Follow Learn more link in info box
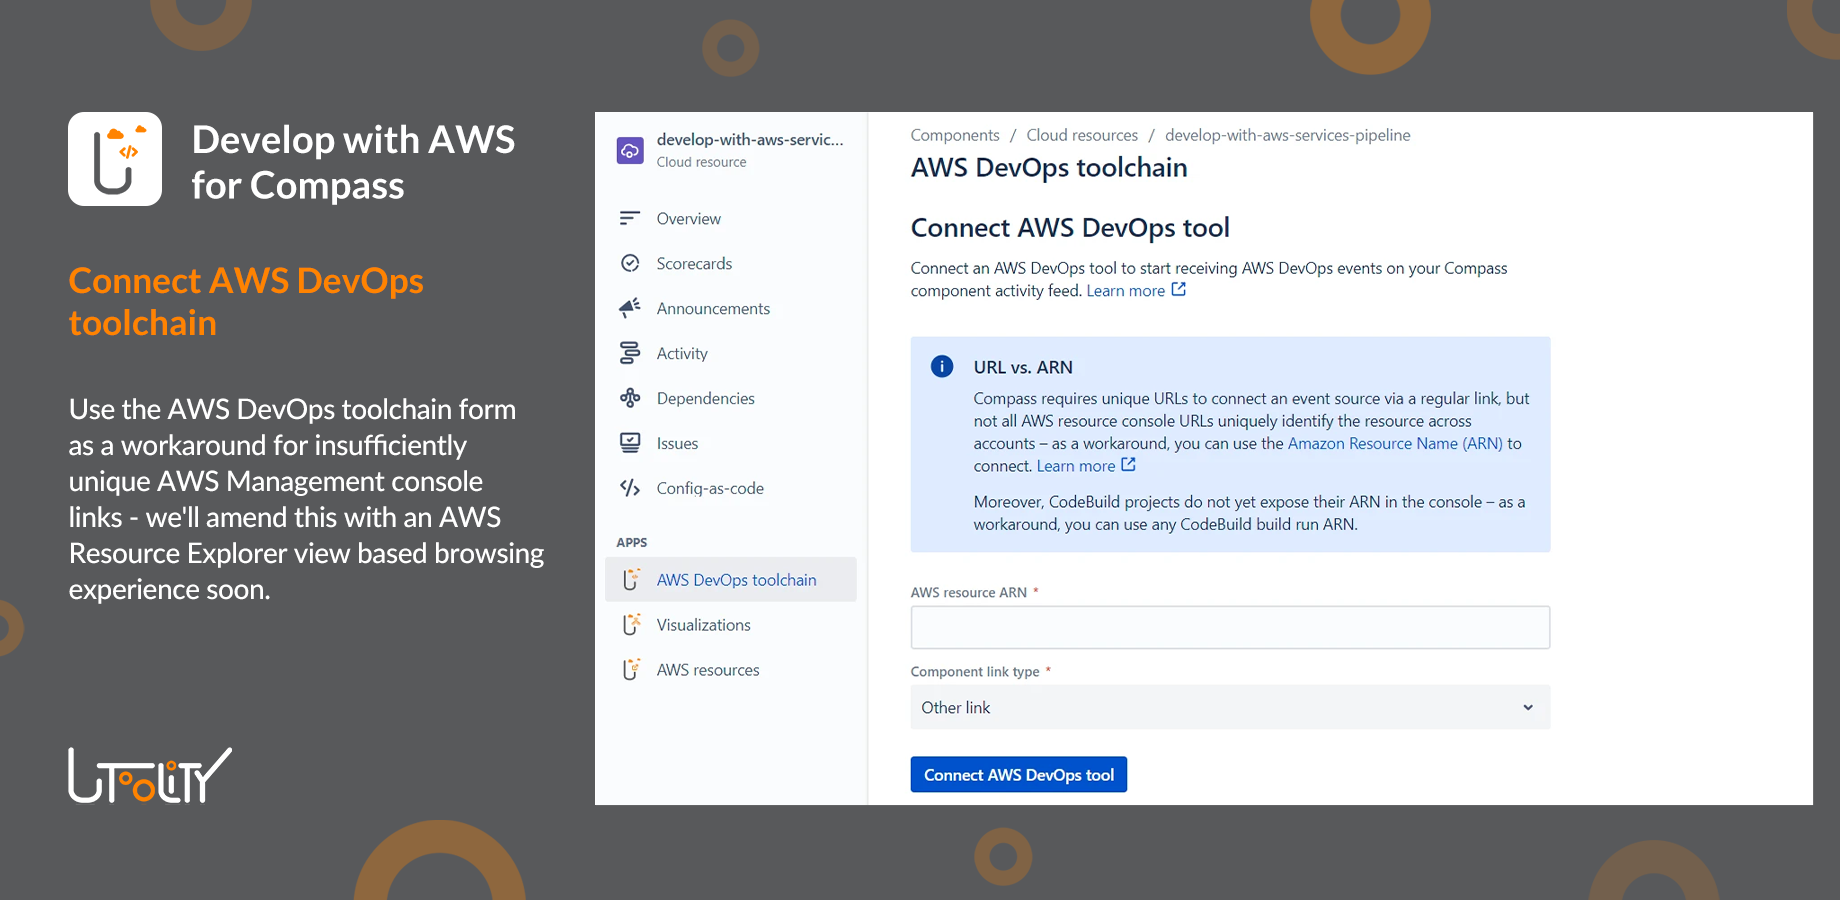The image size is (1840, 900). tap(1076, 466)
